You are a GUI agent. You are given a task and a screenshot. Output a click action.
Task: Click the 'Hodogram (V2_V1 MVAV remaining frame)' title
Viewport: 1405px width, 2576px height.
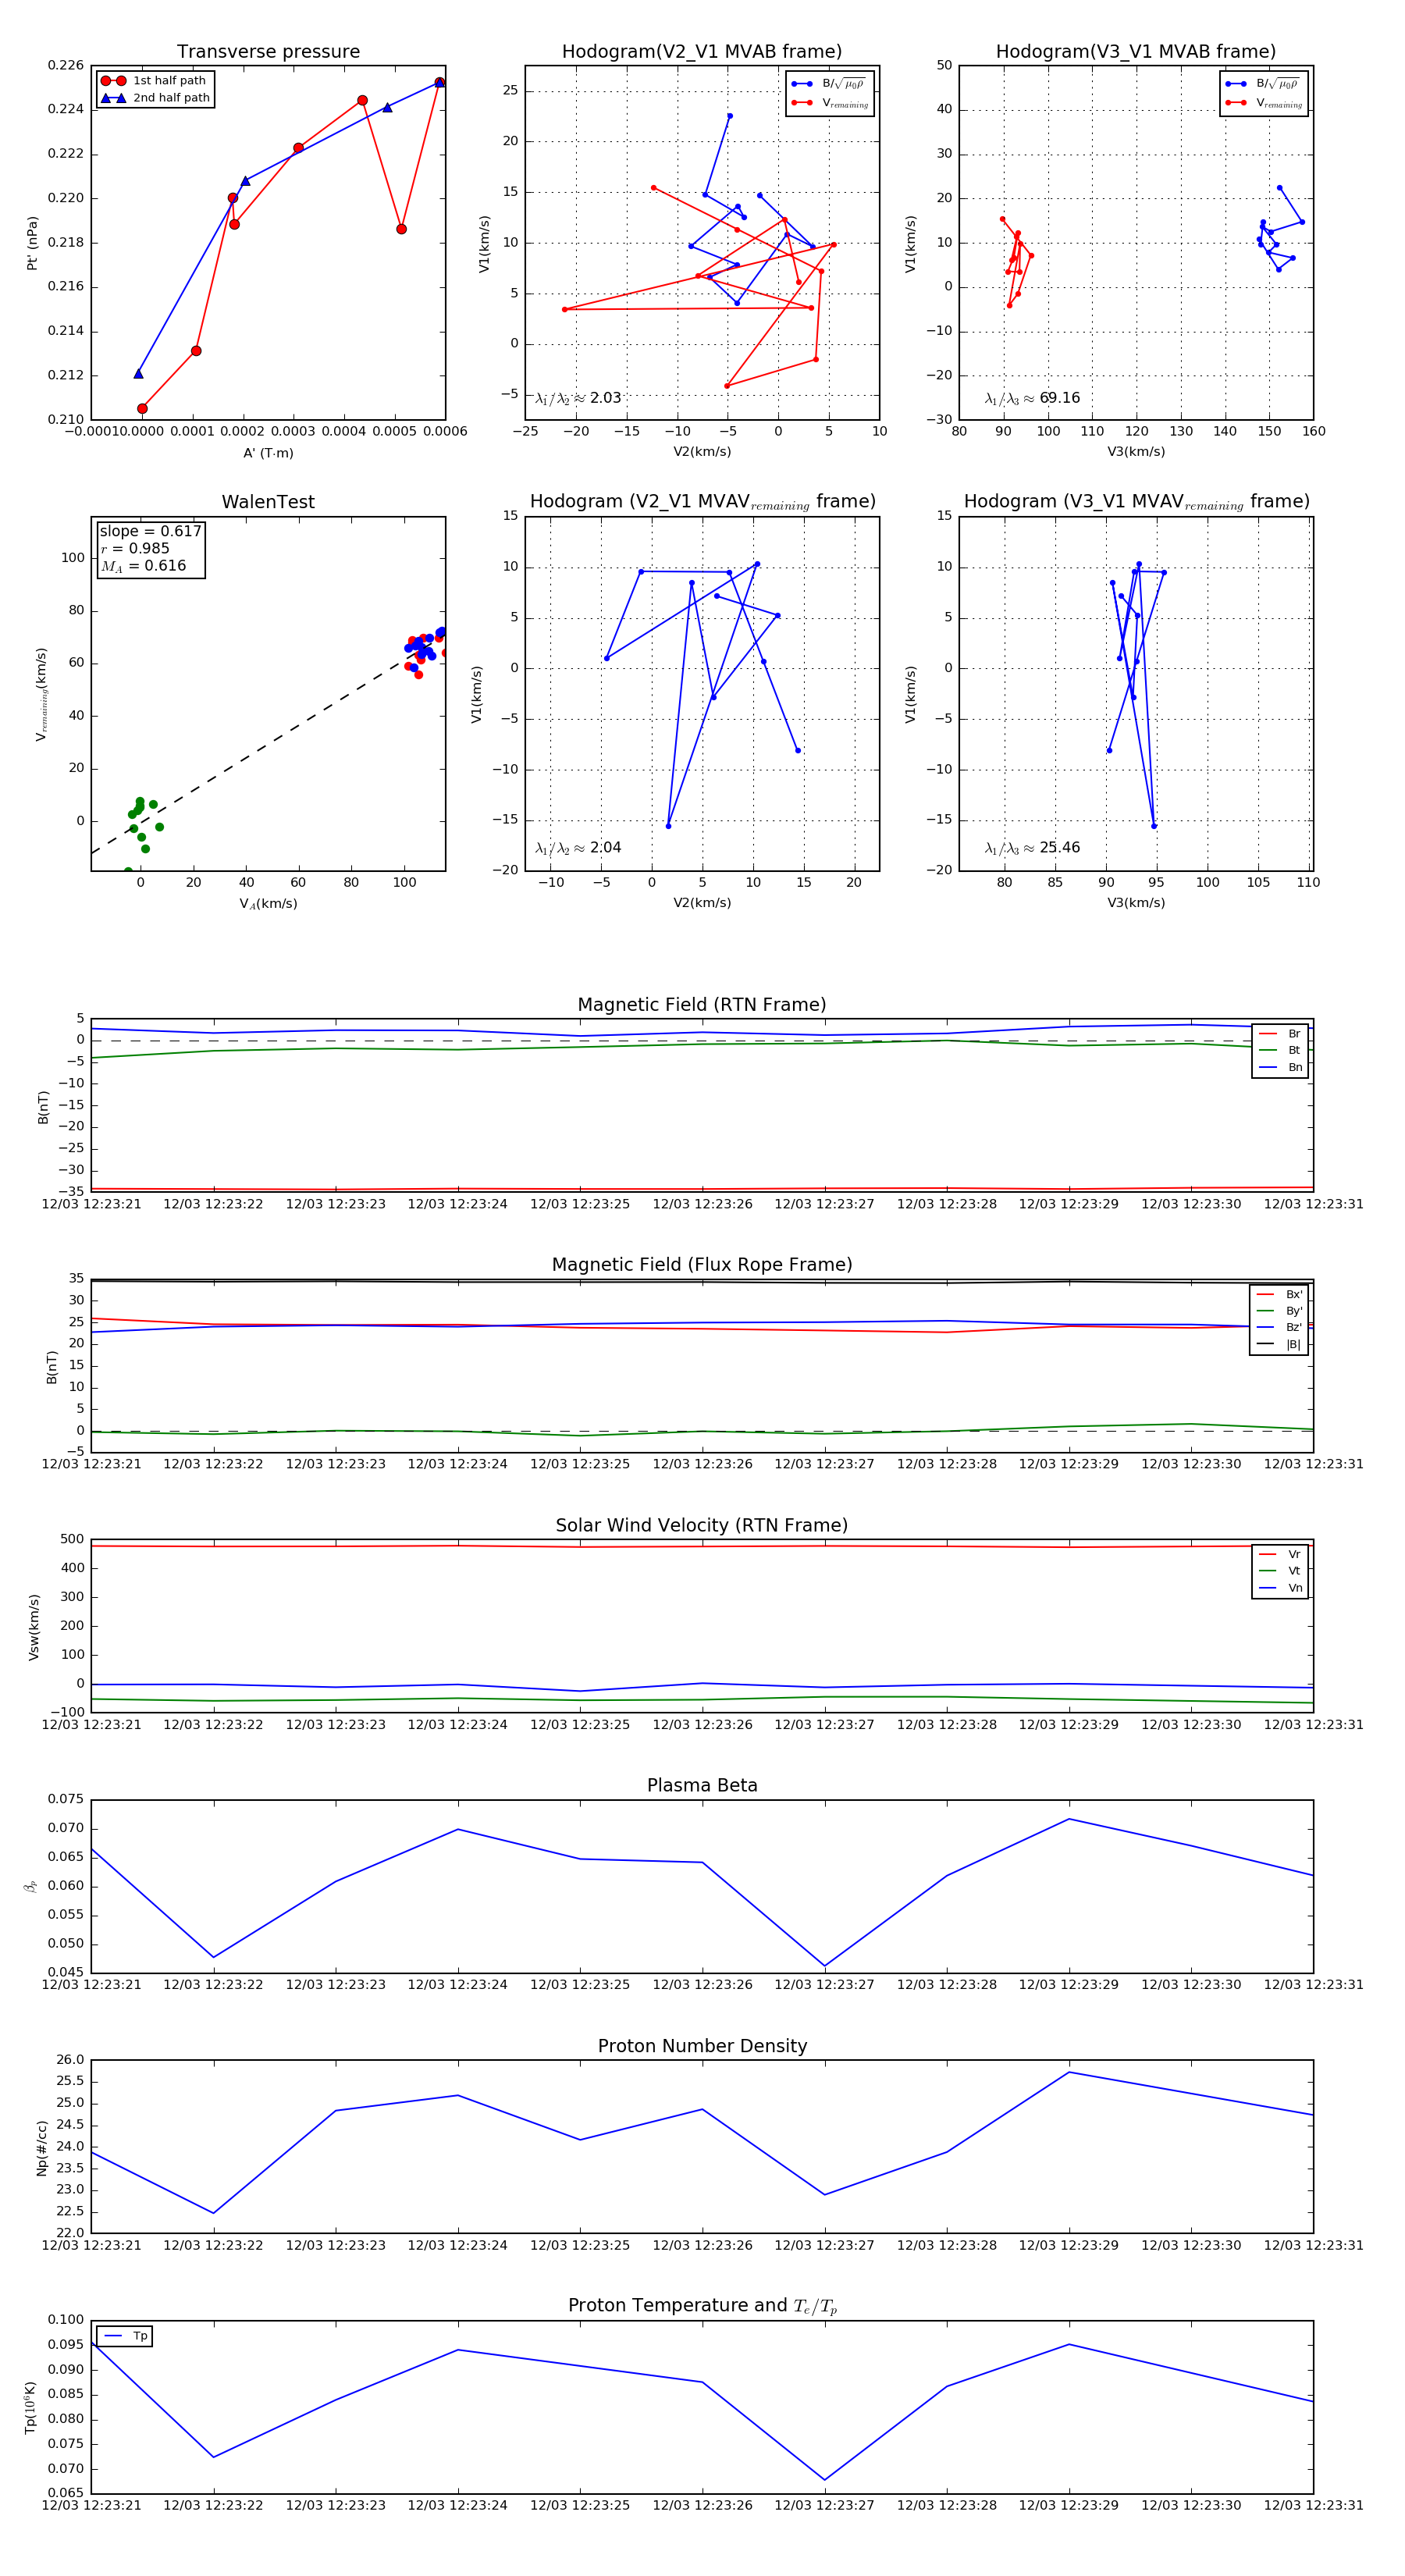(x=702, y=502)
